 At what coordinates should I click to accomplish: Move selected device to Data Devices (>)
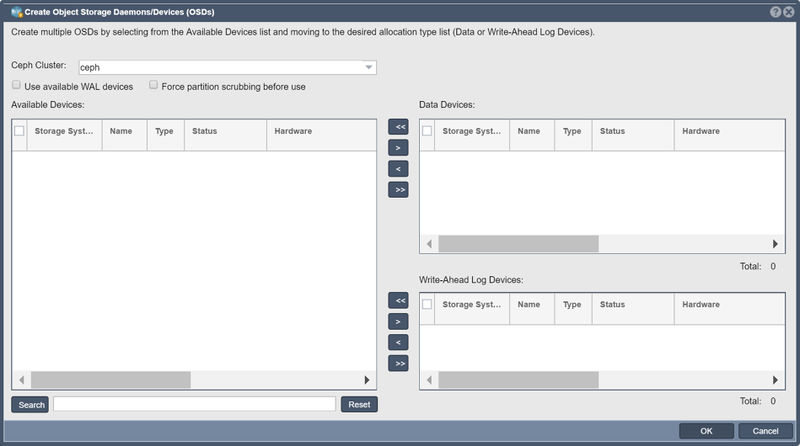(398, 148)
